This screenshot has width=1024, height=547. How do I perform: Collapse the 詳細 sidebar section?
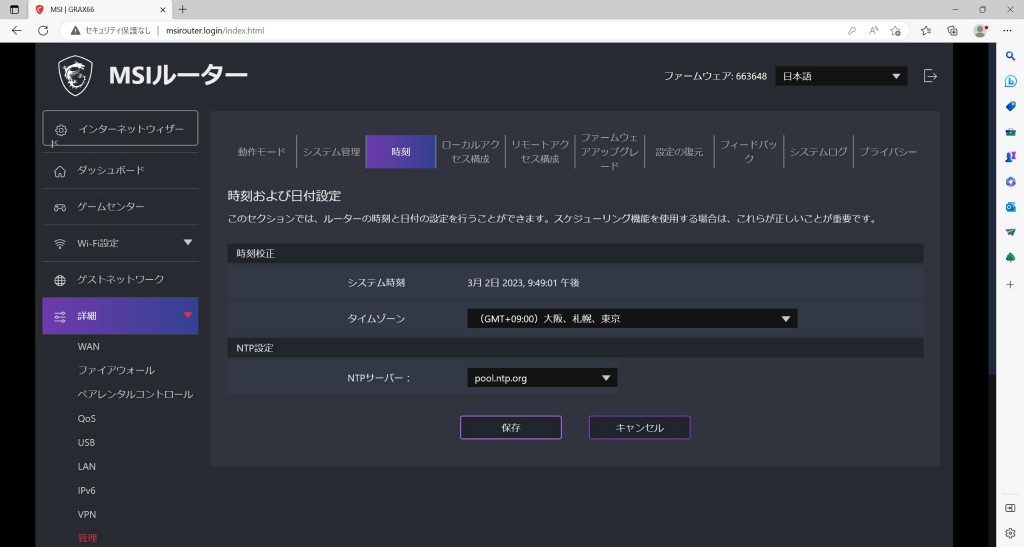(187, 316)
